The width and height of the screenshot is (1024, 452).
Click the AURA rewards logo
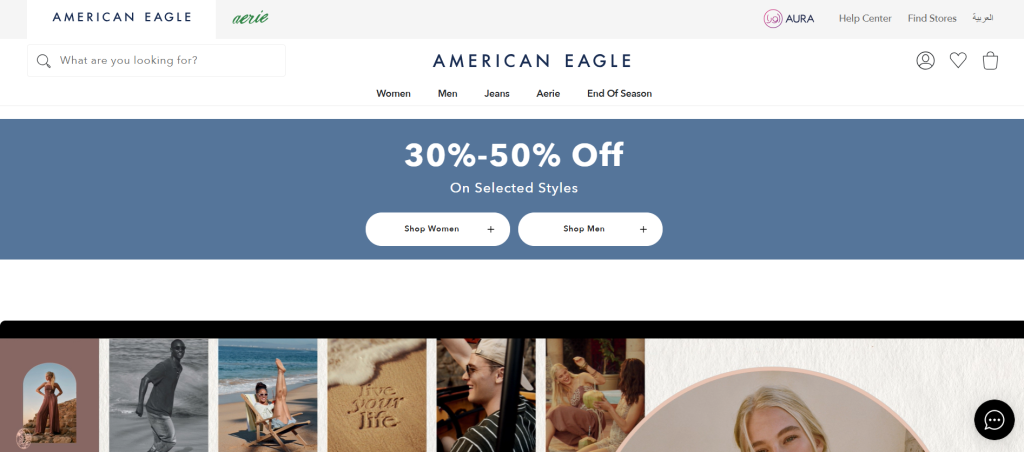(789, 18)
